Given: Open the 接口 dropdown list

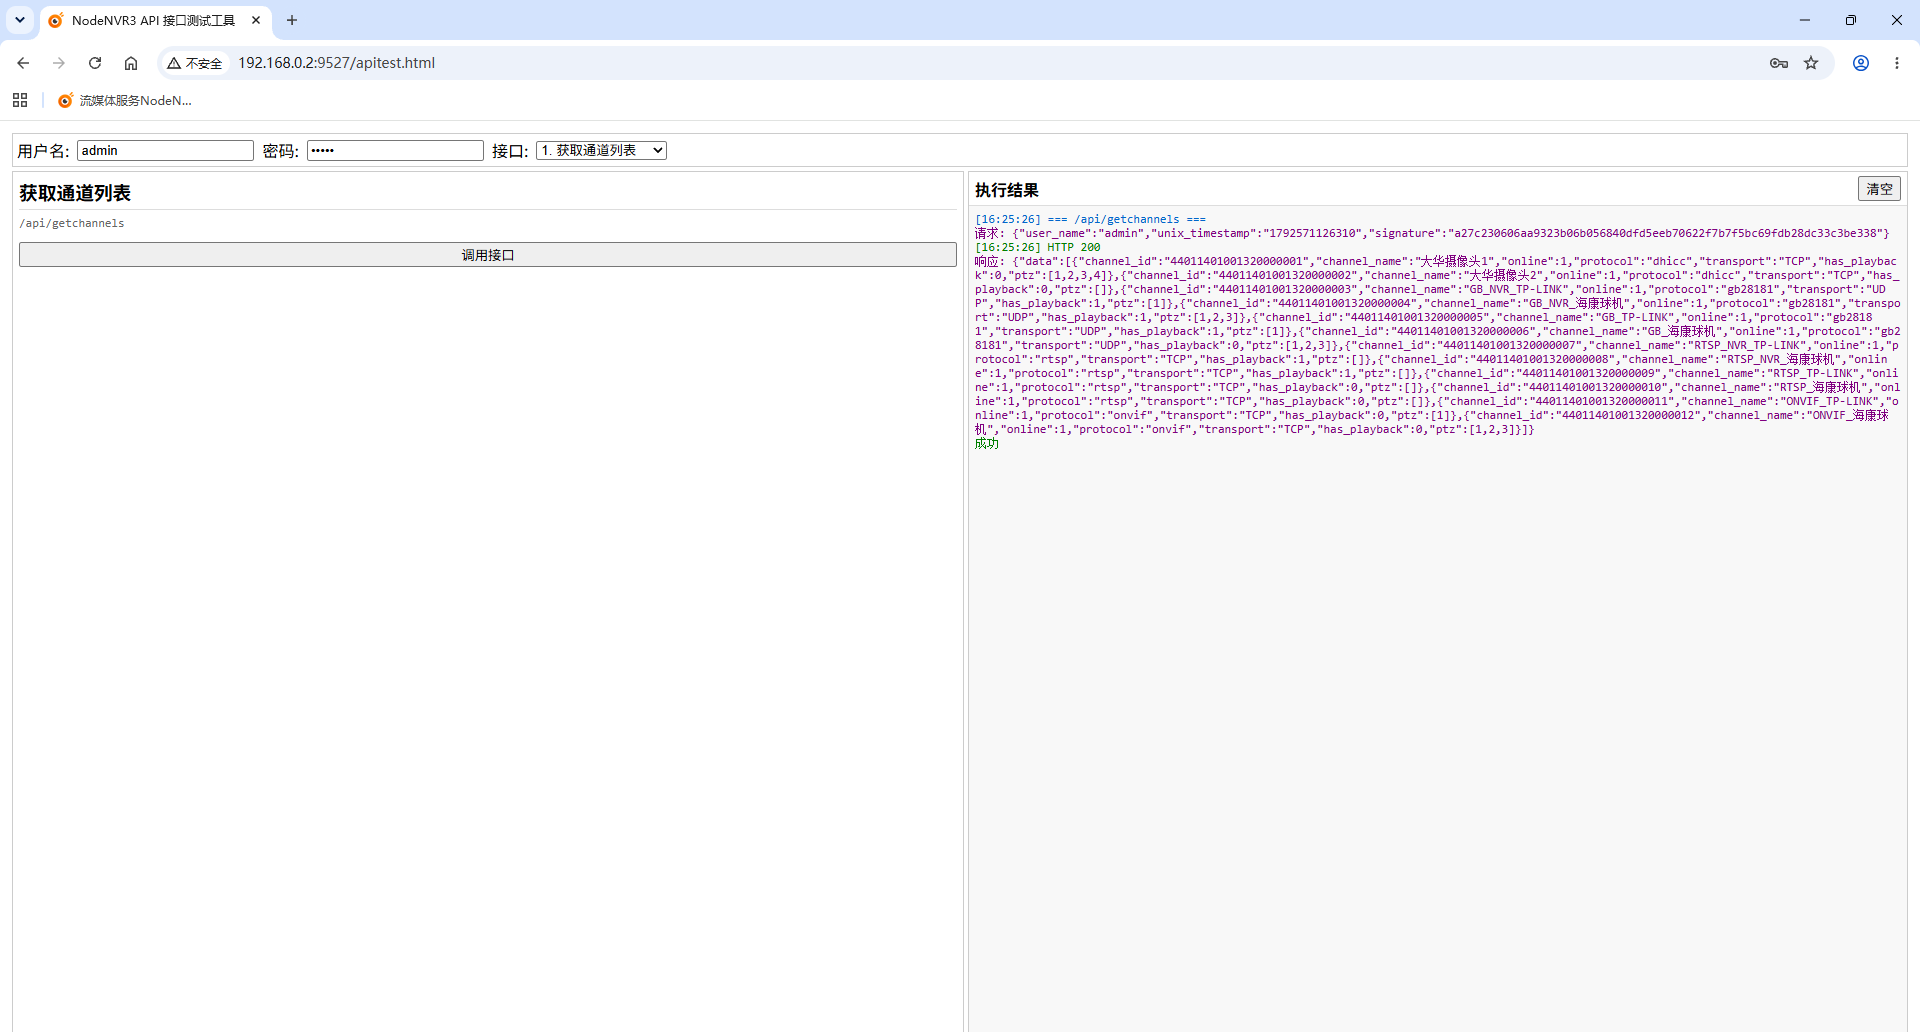Looking at the screenshot, I should pyautogui.click(x=601, y=150).
